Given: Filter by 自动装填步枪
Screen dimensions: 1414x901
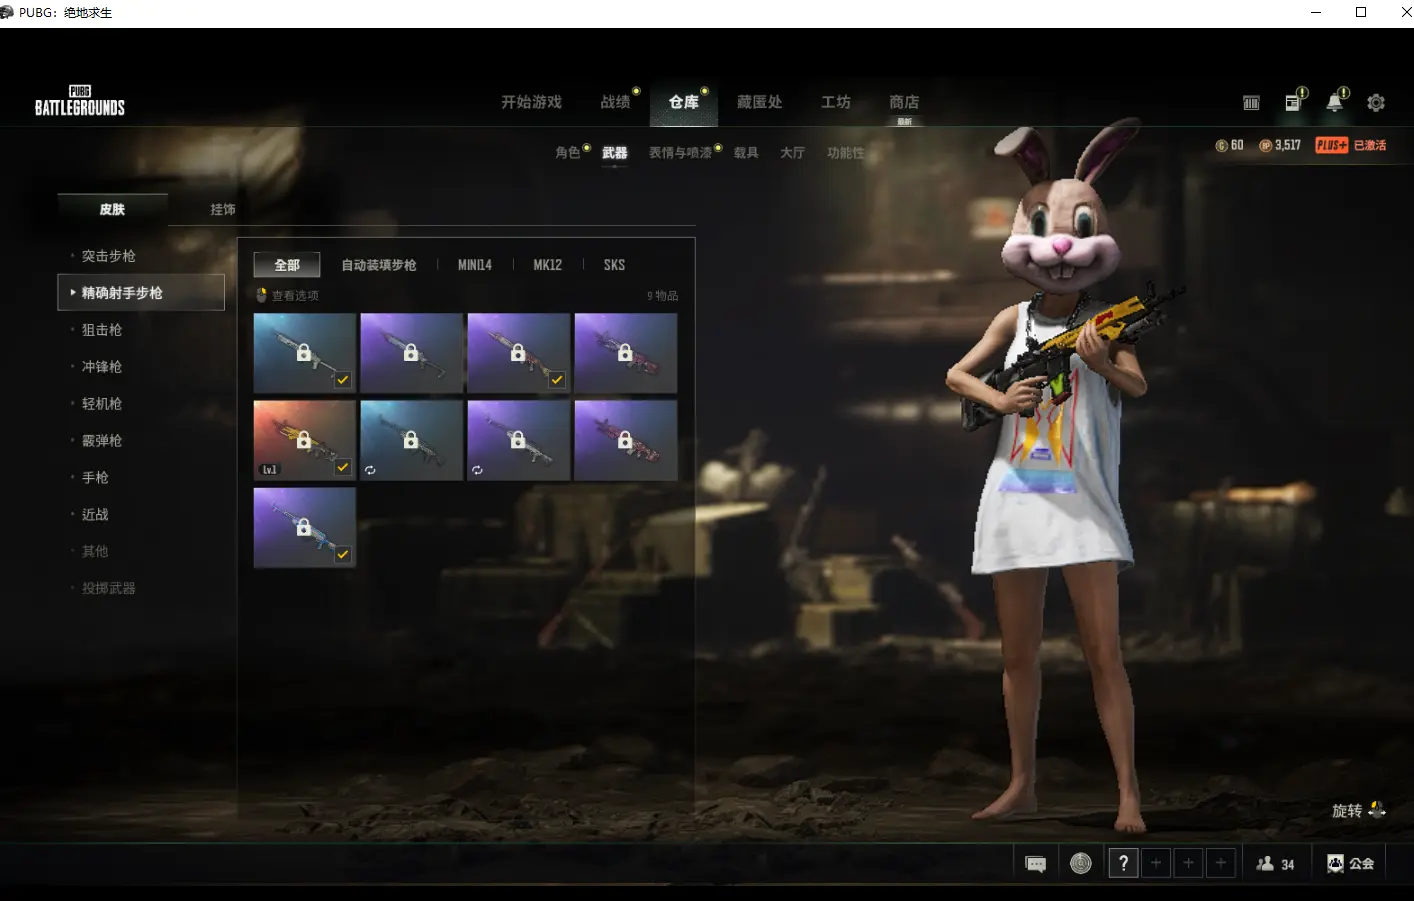Looking at the screenshot, I should (379, 265).
